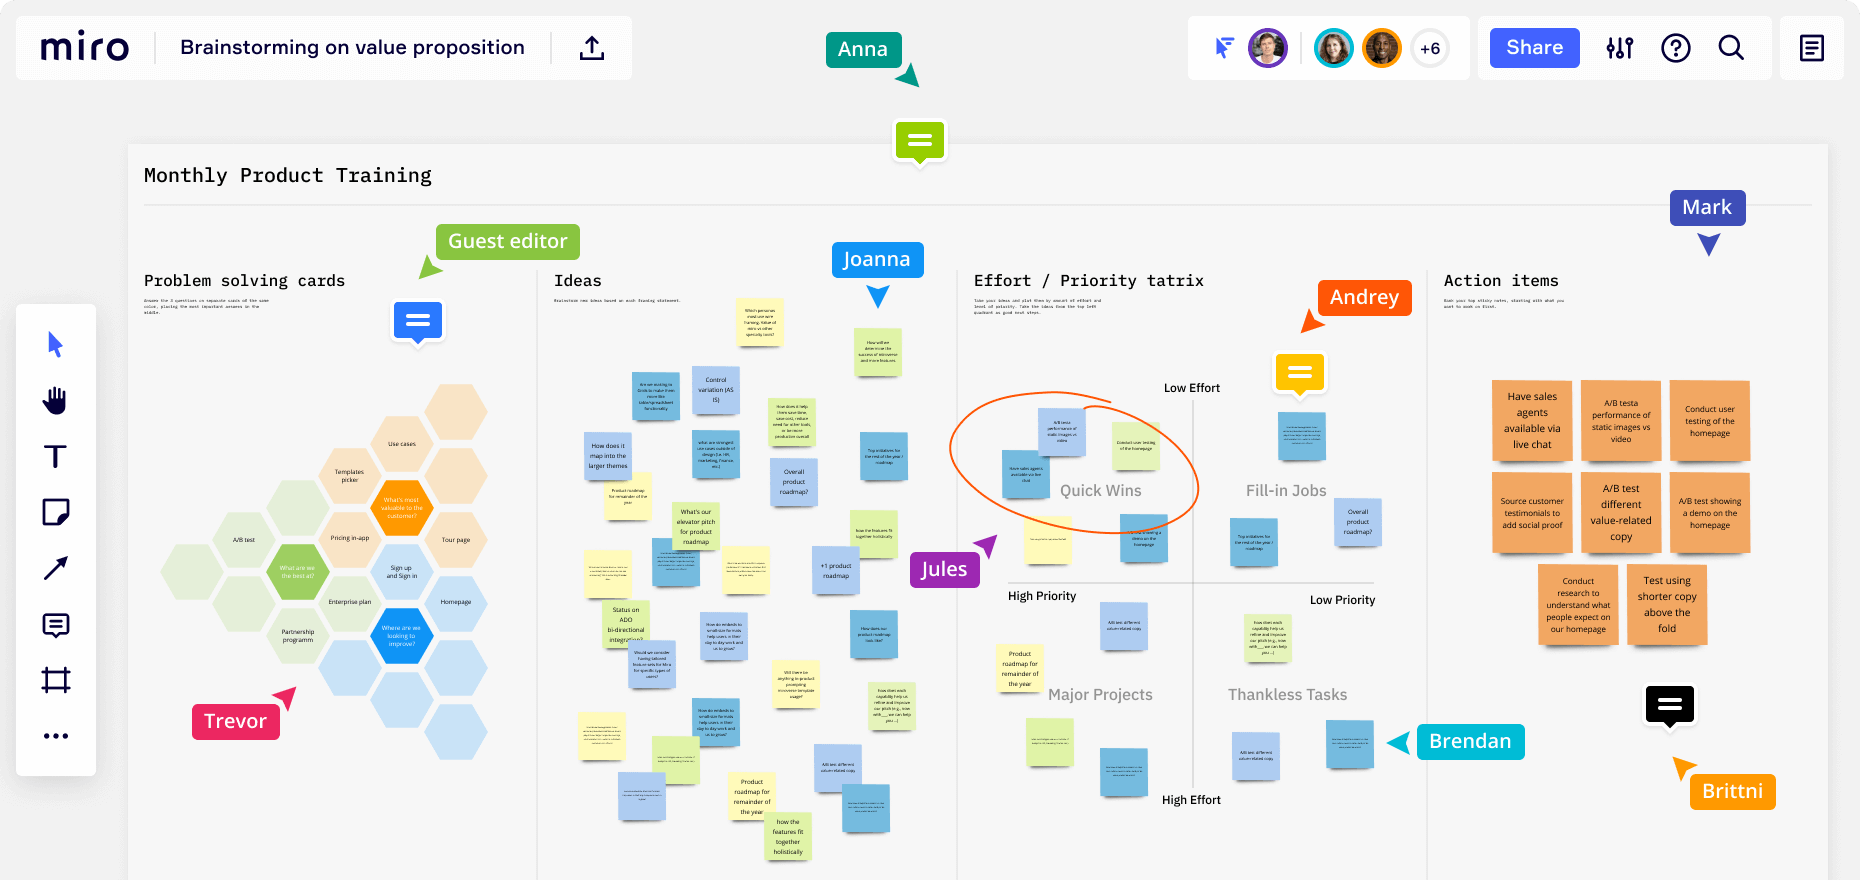Screen dimensions: 1860x880
Task: Click the High Priority axis label
Action: click(x=1042, y=596)
